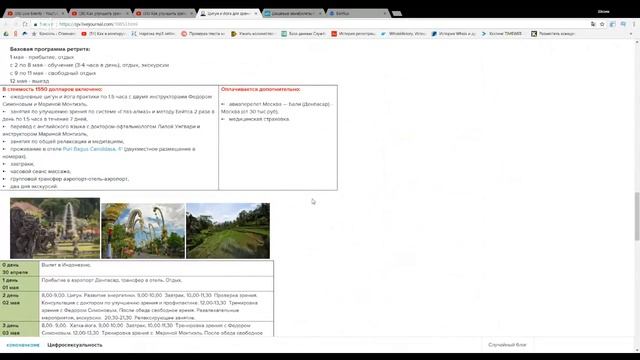Click the '0 день 30 апреля' table cell
640x360 pixels.
pyautogui.click(x=20, y=269)
